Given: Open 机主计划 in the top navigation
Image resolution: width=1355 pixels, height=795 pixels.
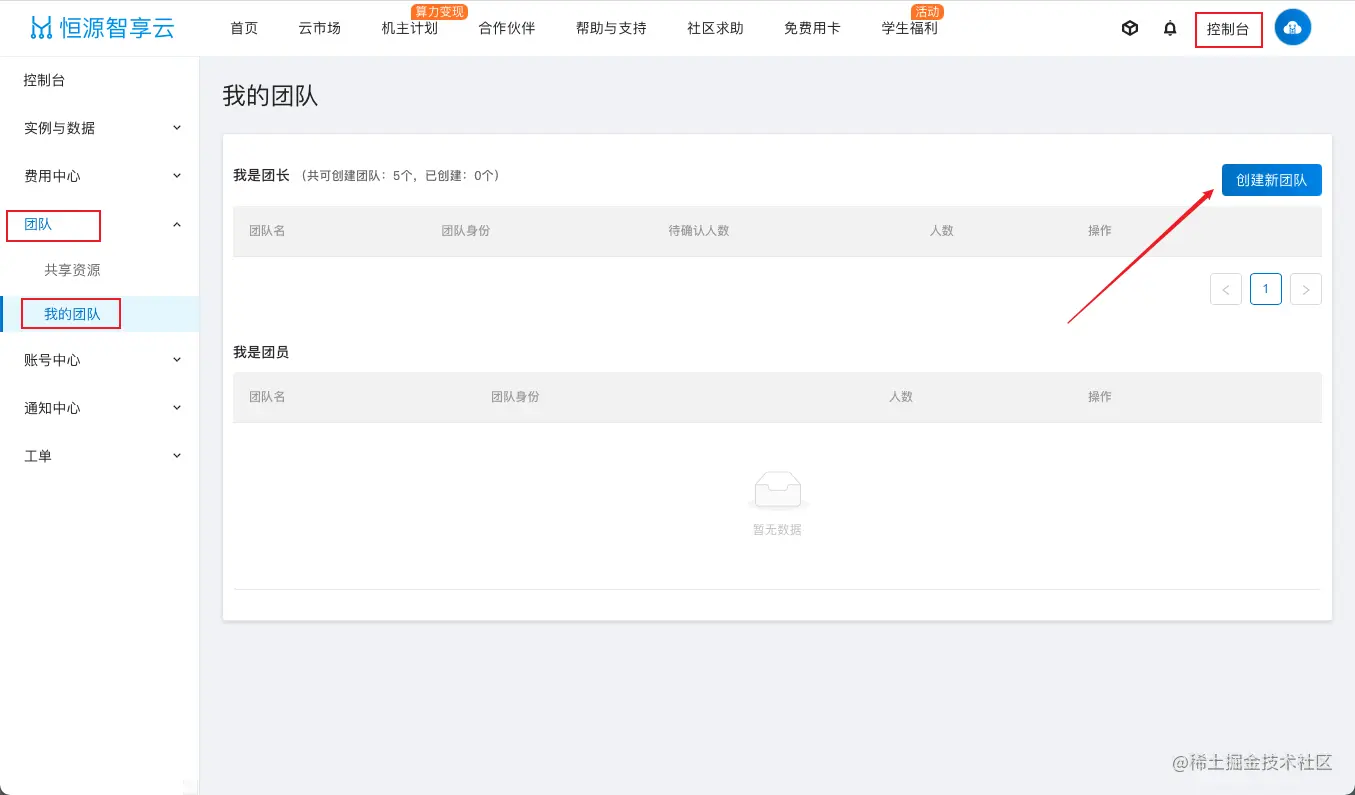Looking at the screenshot, I should (x=410, y=28).
